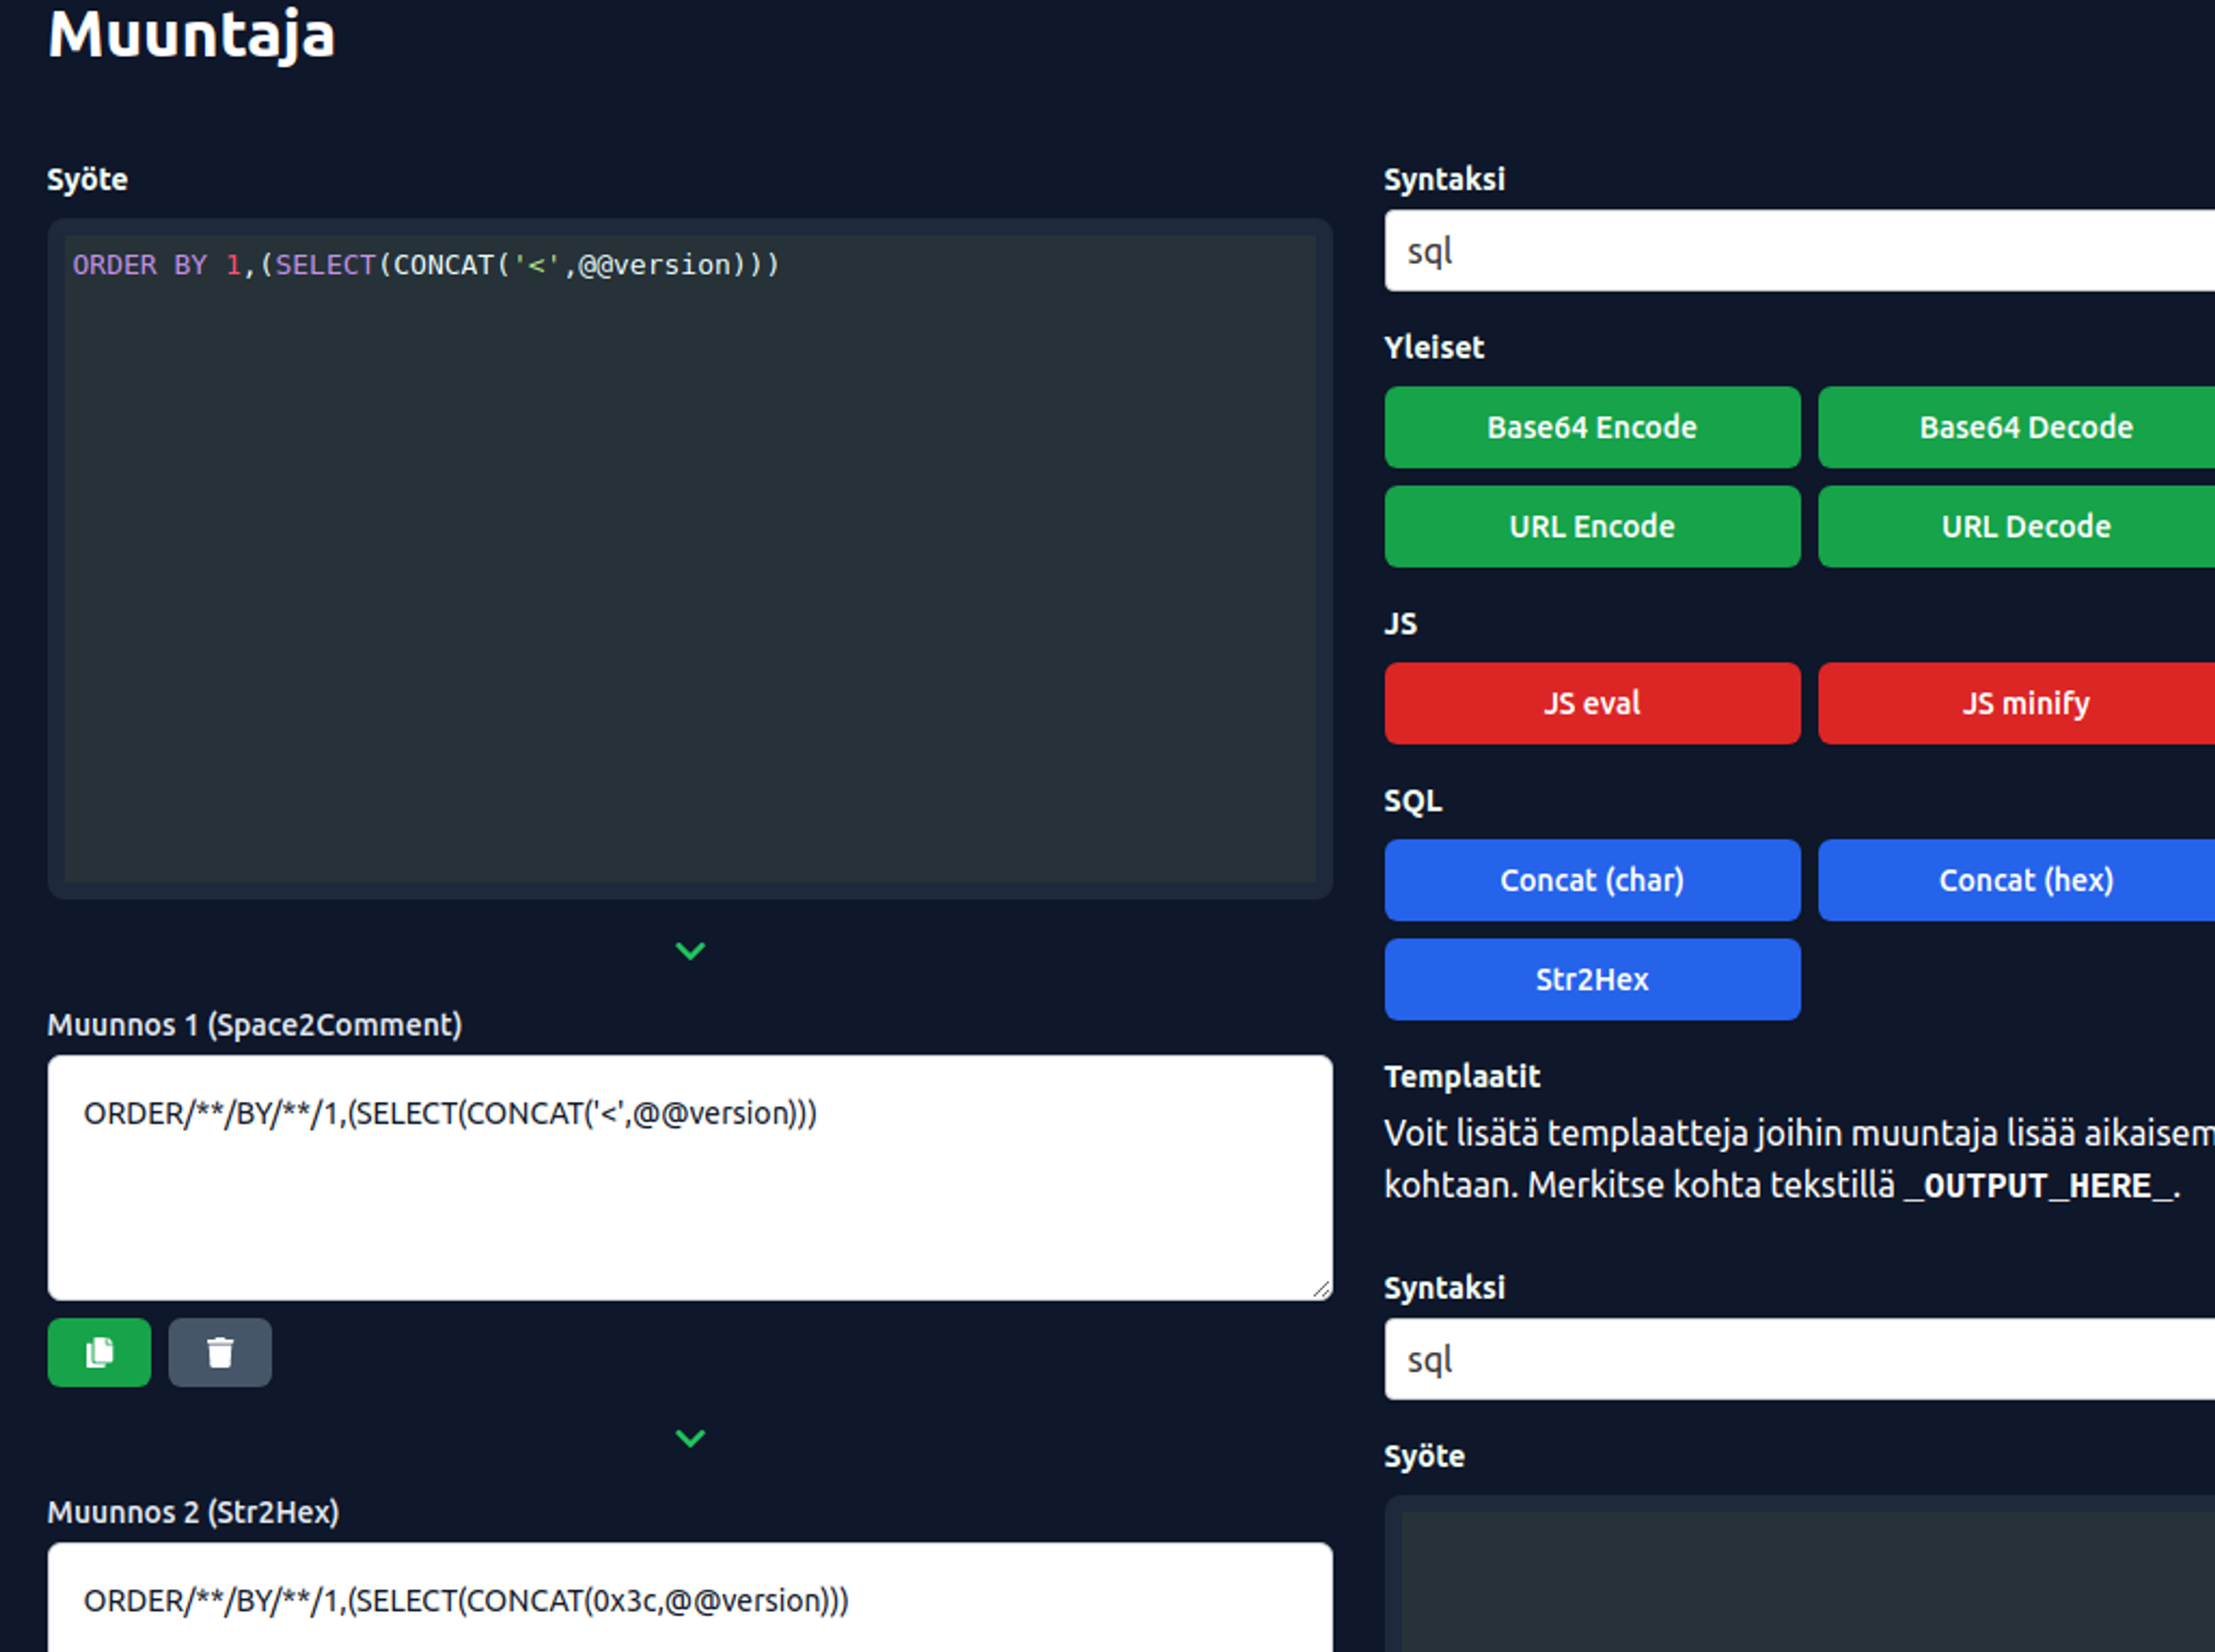Click the trash icon to delete Muunnos 1
The height and width of the screenshot is (1652, 2215).
coord(219,1352)
